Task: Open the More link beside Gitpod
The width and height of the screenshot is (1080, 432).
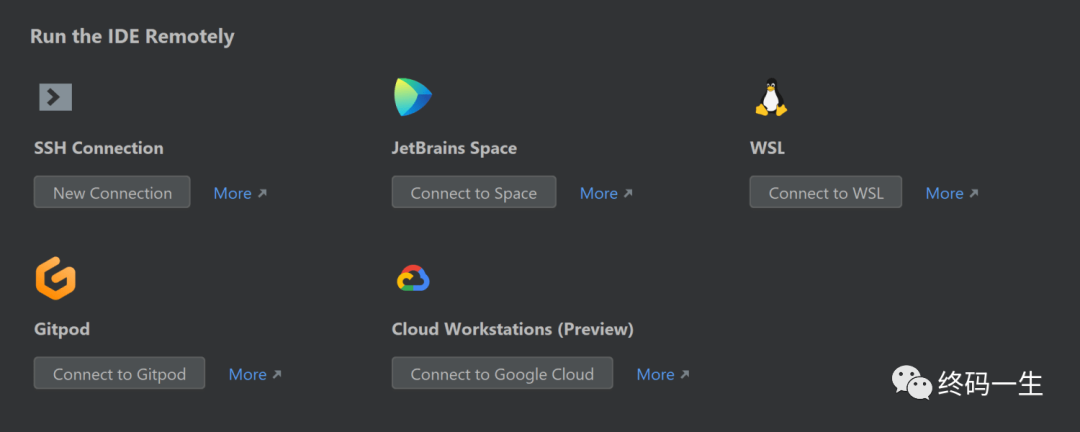Action: [255, 374]
